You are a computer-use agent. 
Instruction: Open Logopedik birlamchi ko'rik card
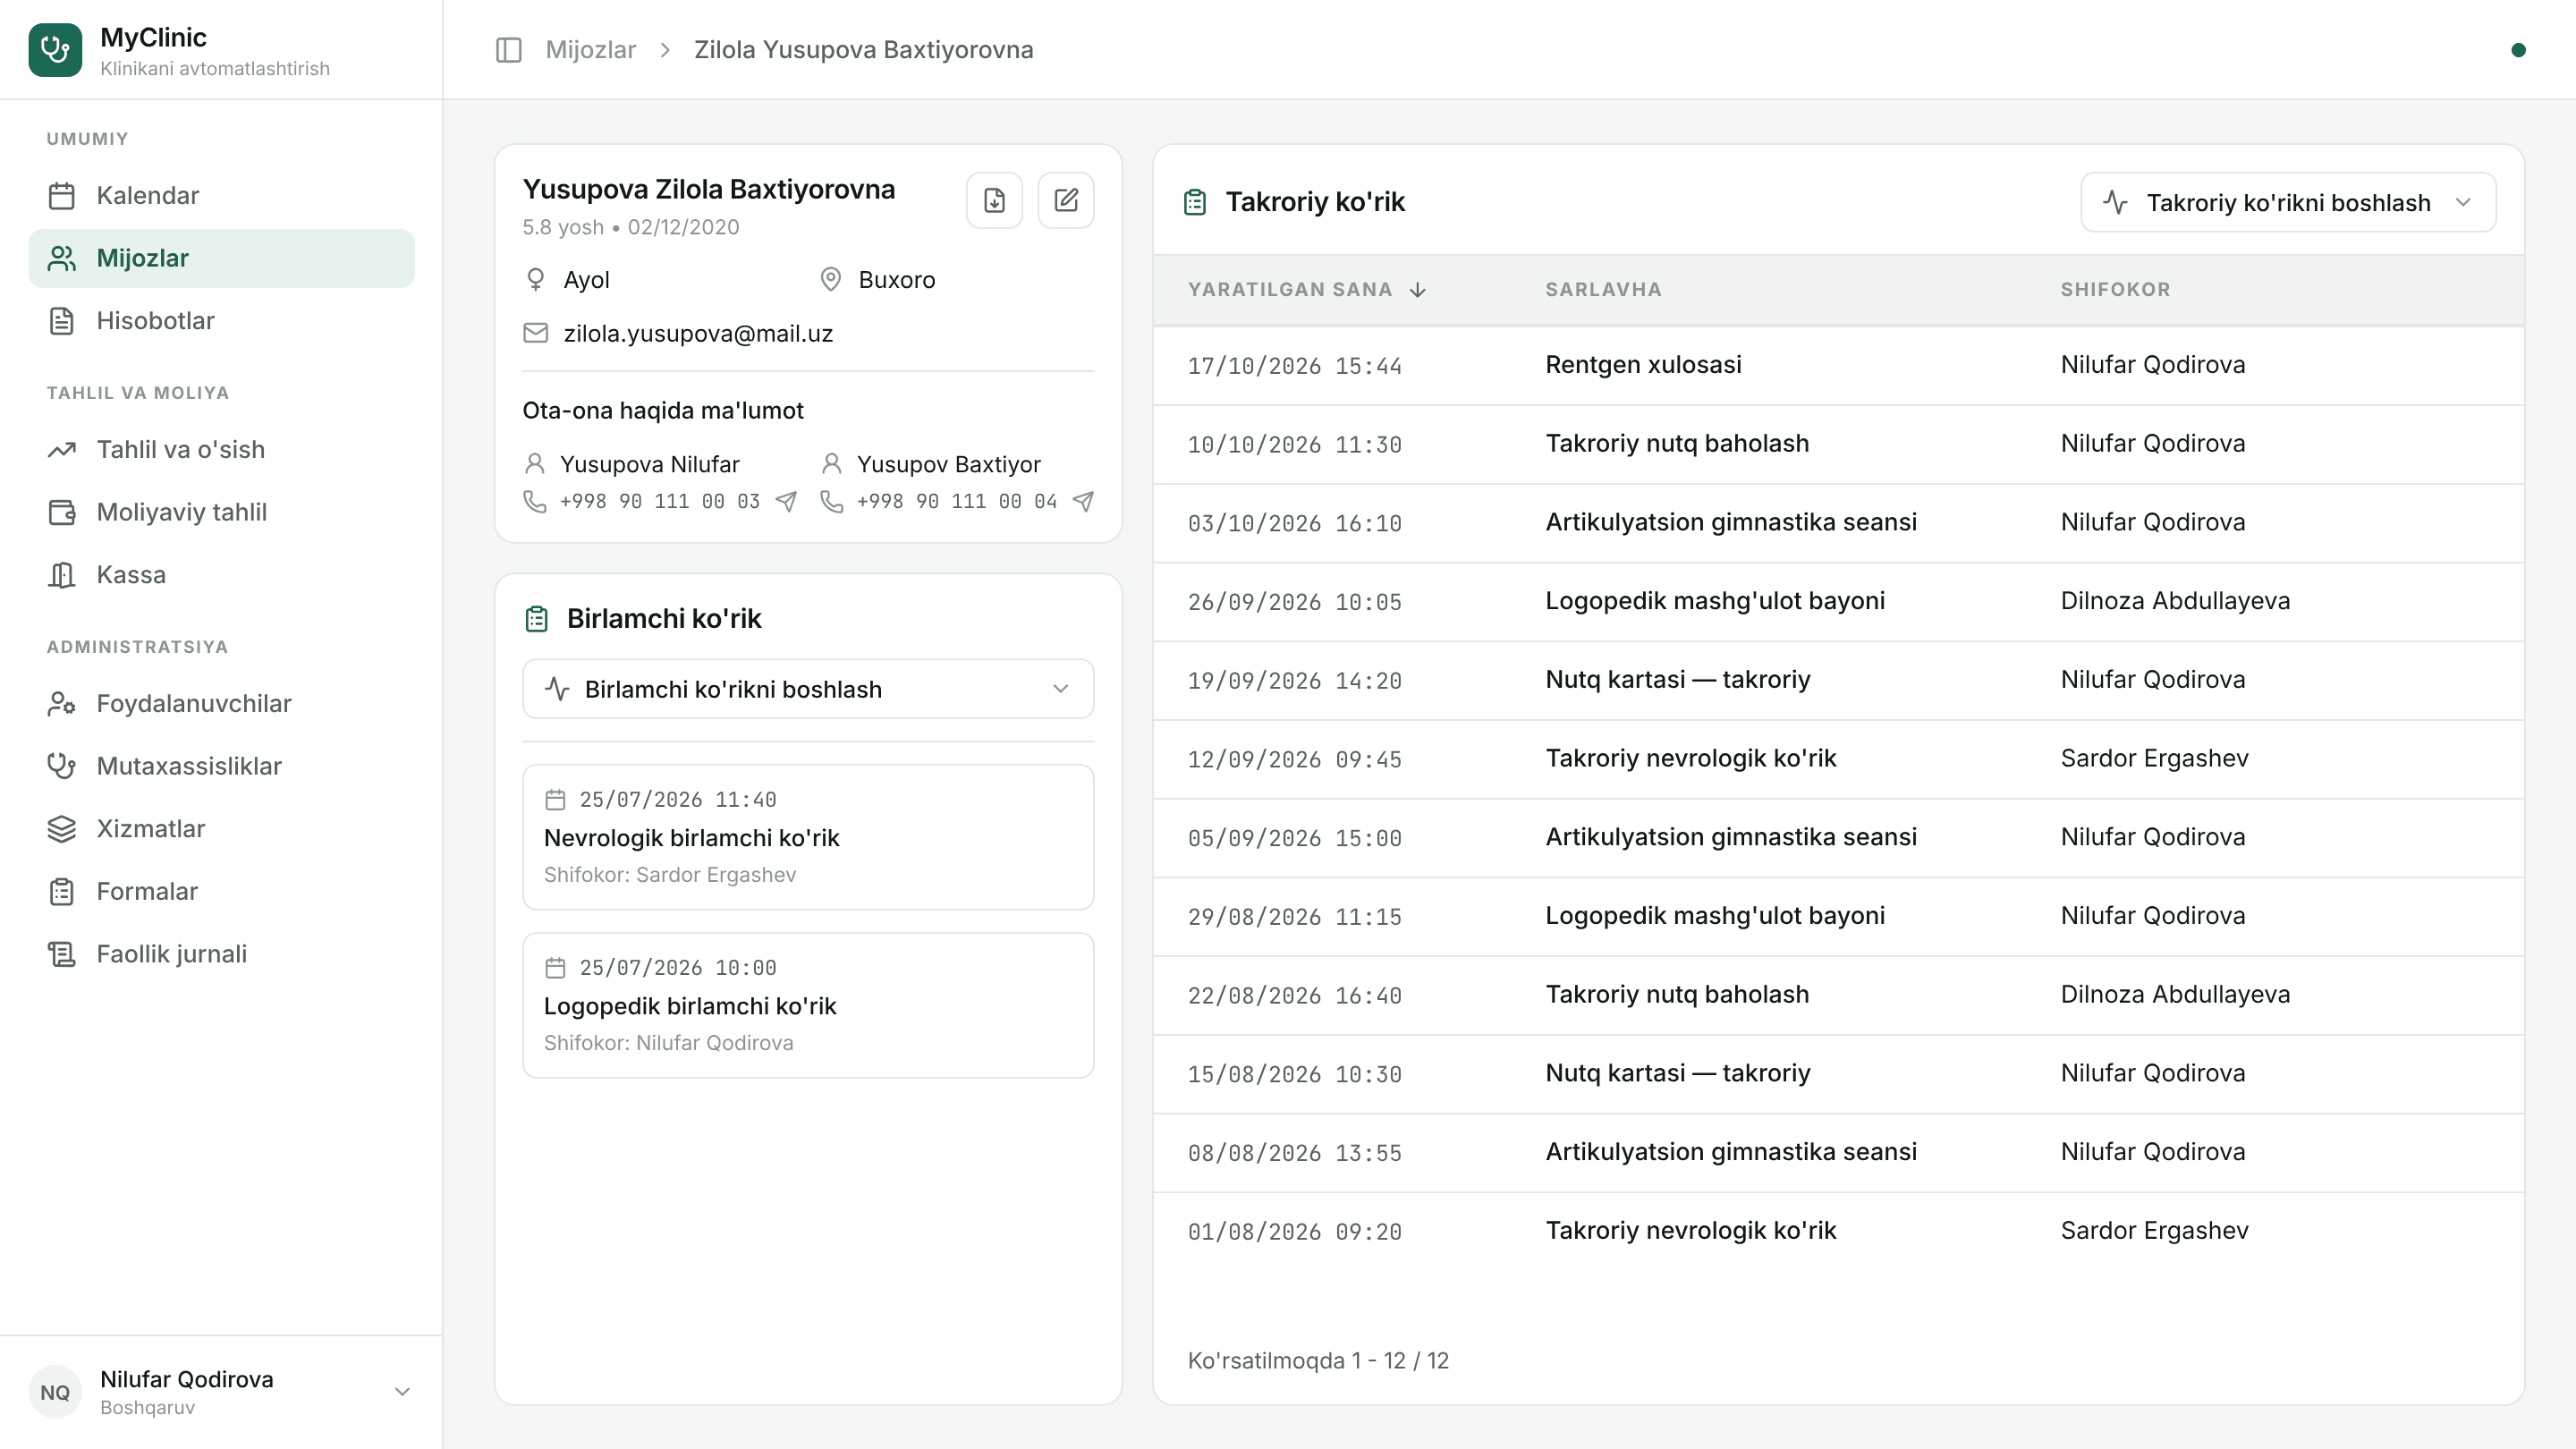pyautogui.click(x=808, y=1005)
